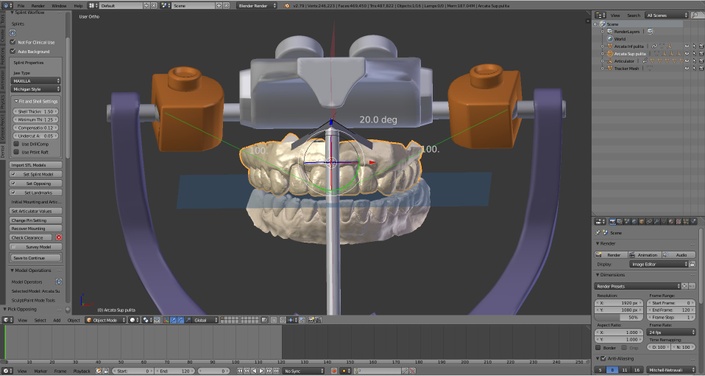Click the render camera icon in Render panel

tap(599, 255)
